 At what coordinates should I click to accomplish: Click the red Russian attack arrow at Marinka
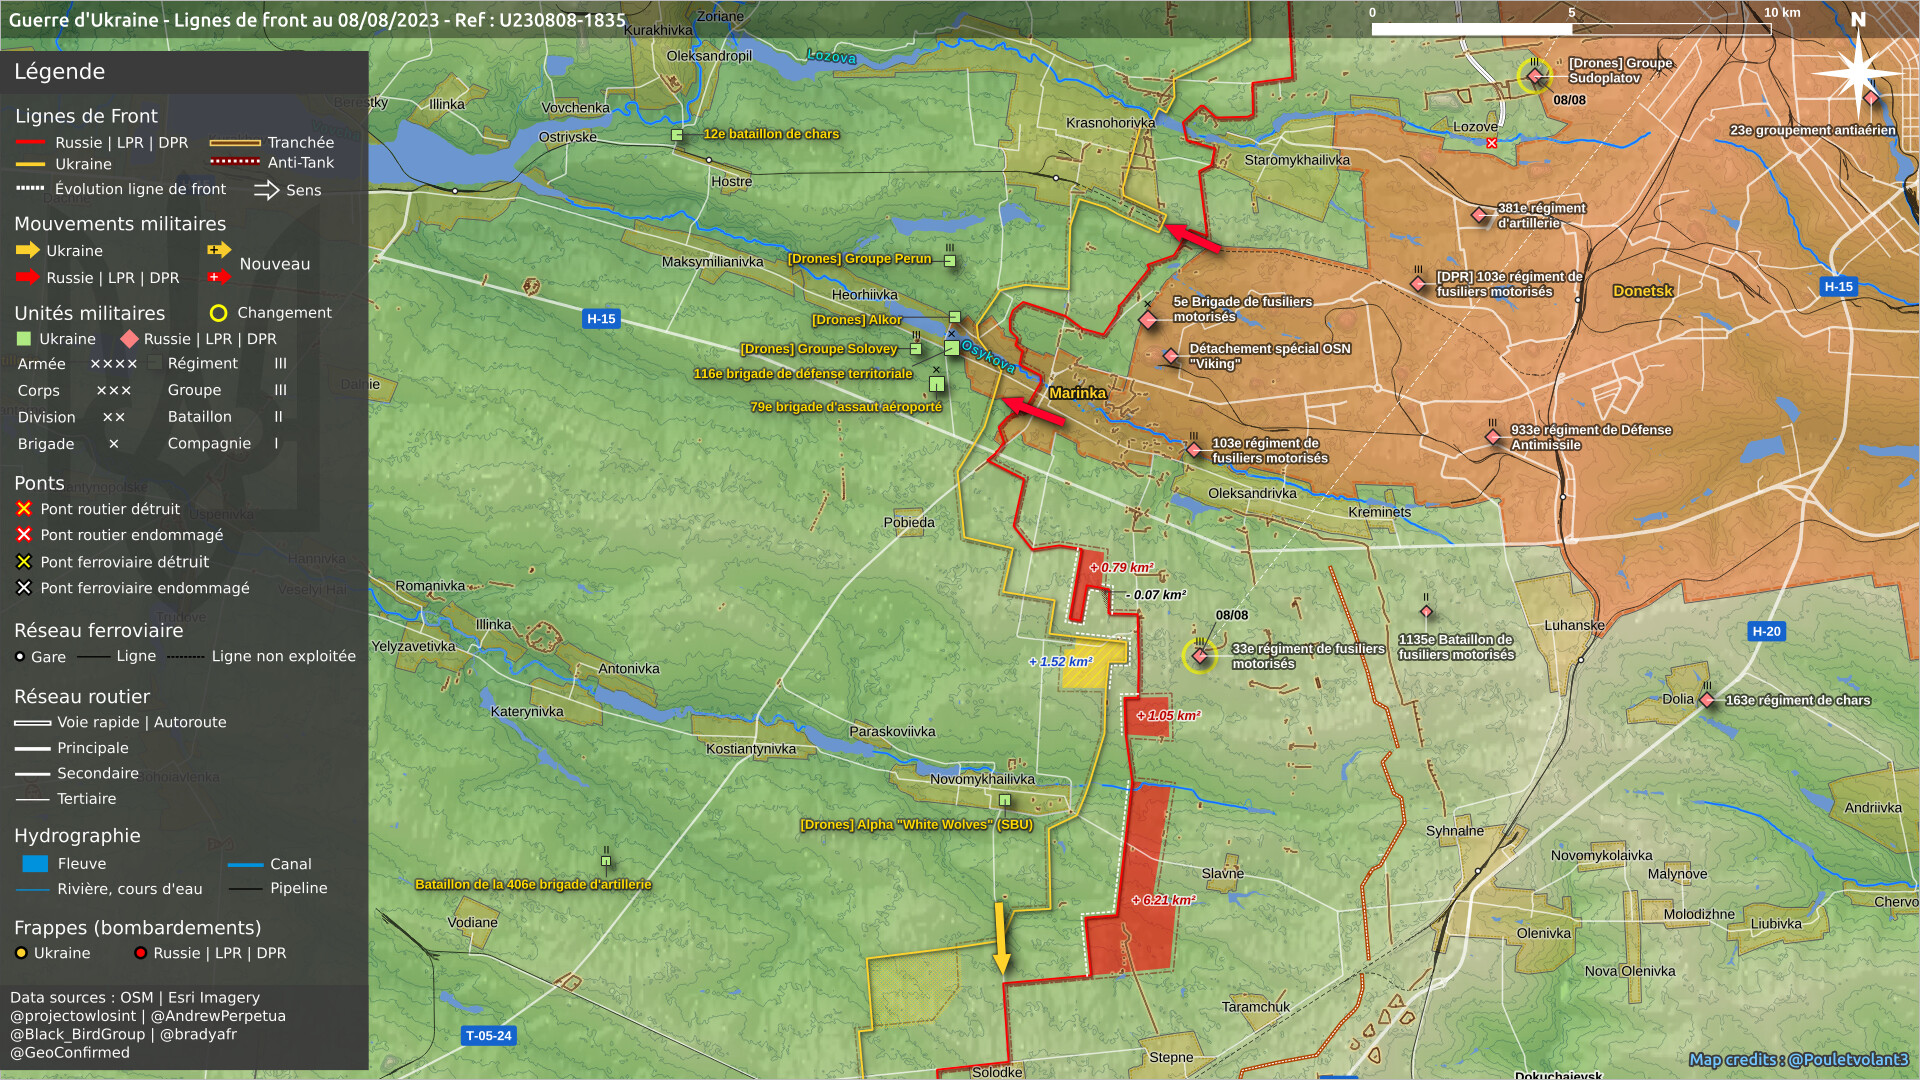1033,411
